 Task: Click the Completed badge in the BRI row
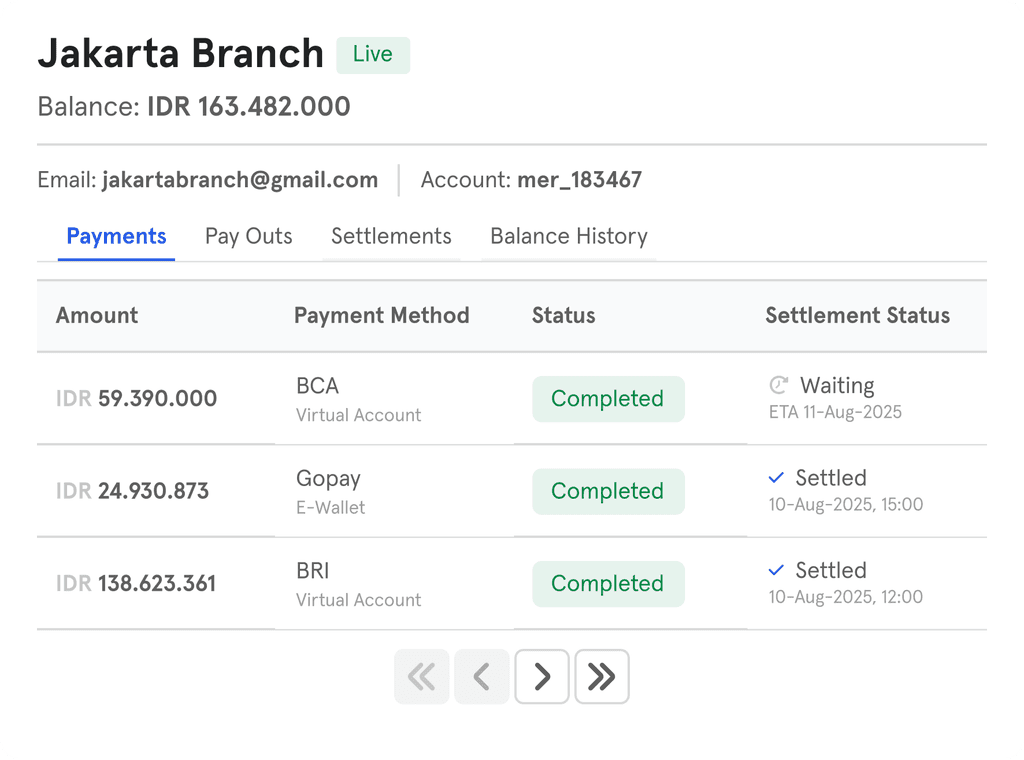pos(608,584)
